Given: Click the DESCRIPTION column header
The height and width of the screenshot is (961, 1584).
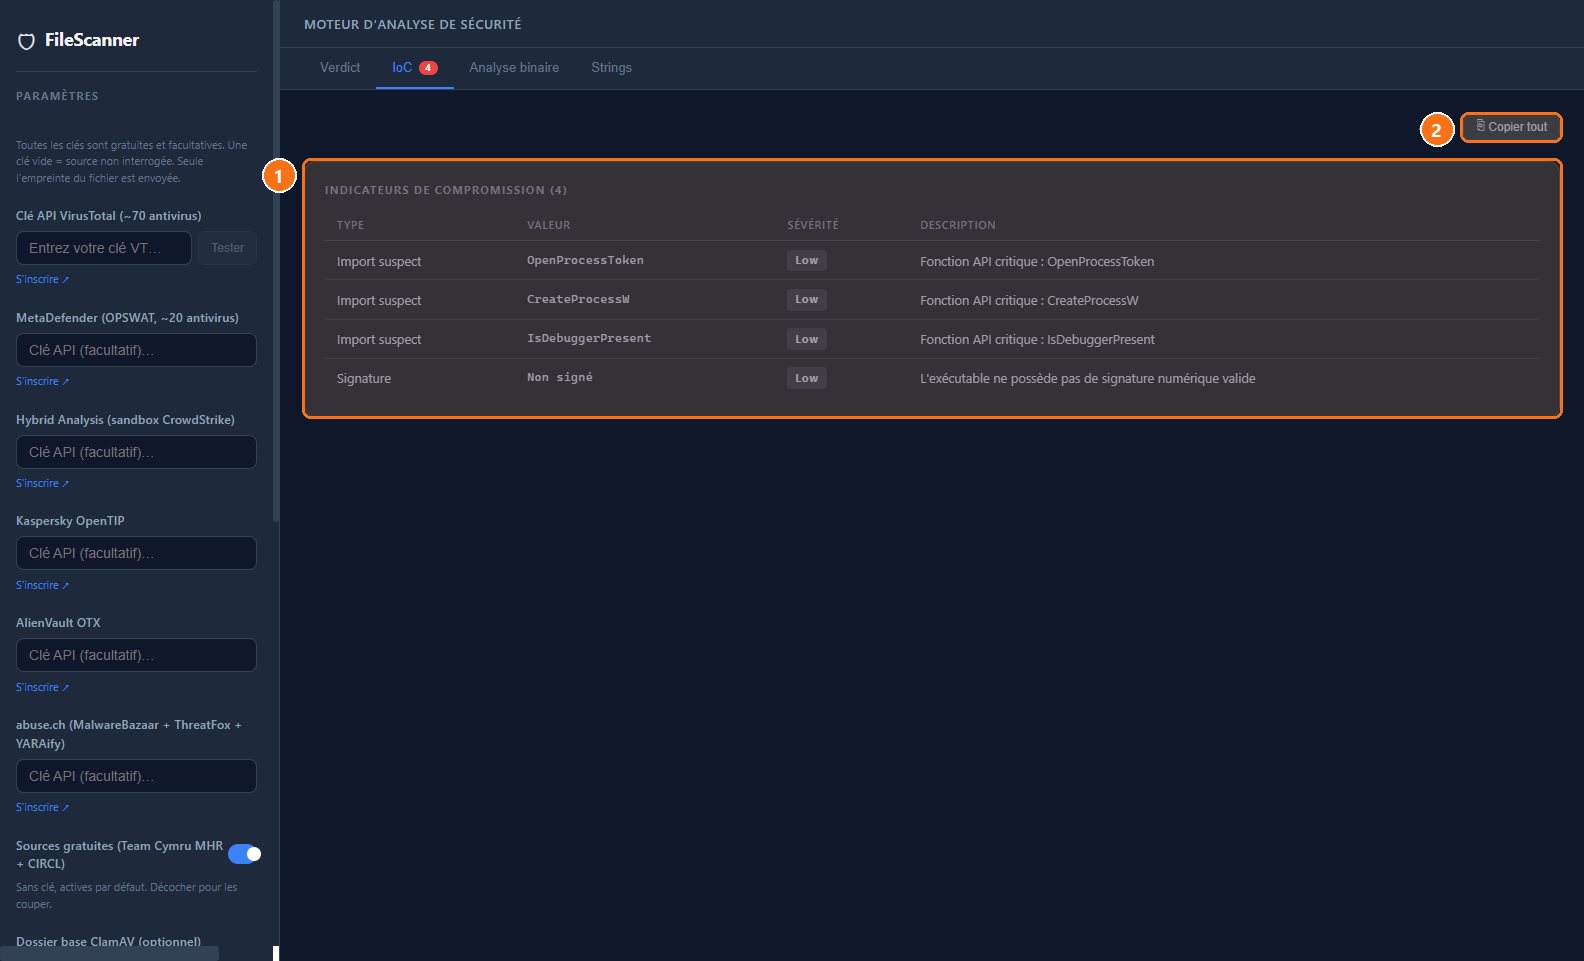Looking at the screenshot, I should tap(958, 225).
